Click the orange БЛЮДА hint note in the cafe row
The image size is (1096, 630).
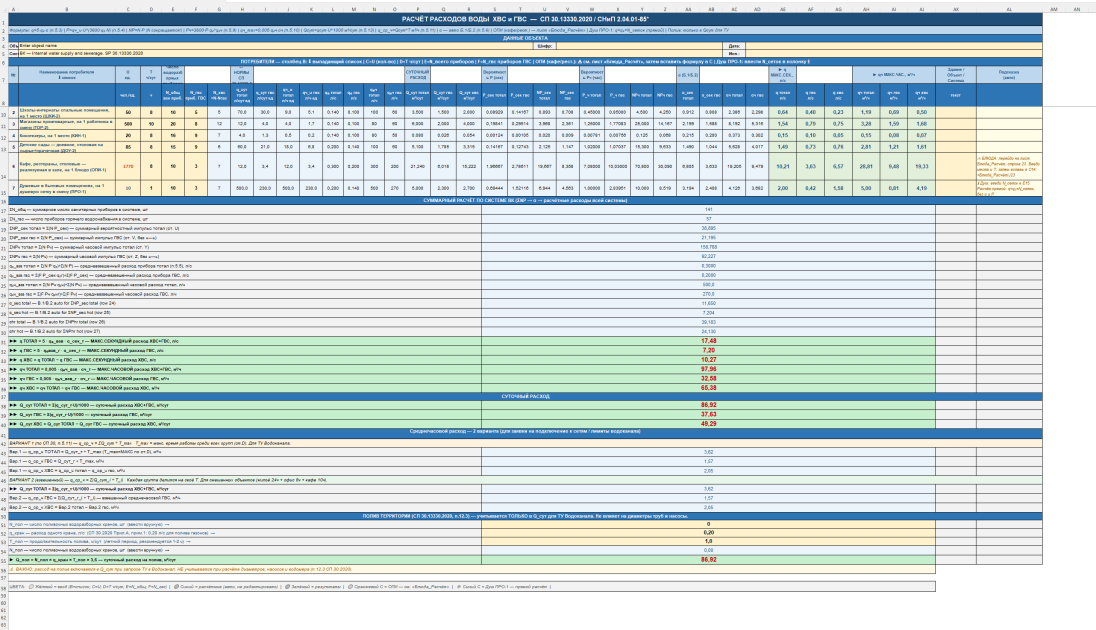pyautogui.click(x=1009, y=164)
